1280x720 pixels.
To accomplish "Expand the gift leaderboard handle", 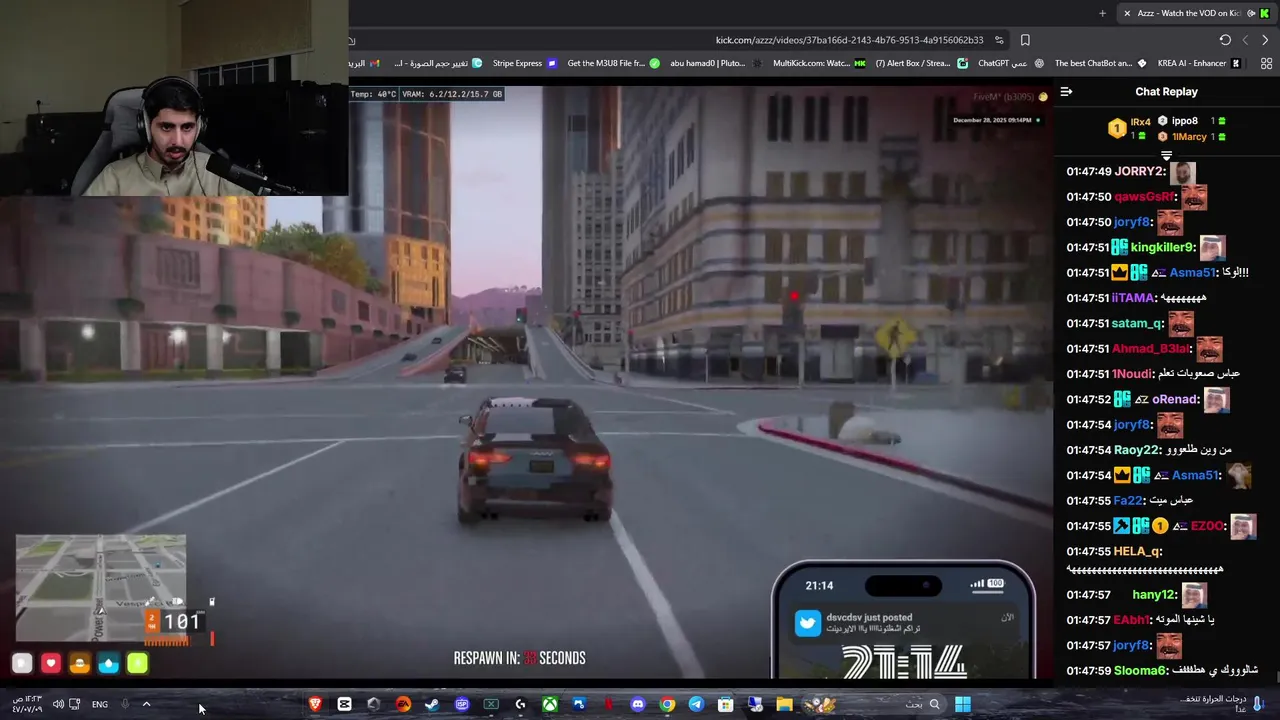I will click(x=1166, y=155).
